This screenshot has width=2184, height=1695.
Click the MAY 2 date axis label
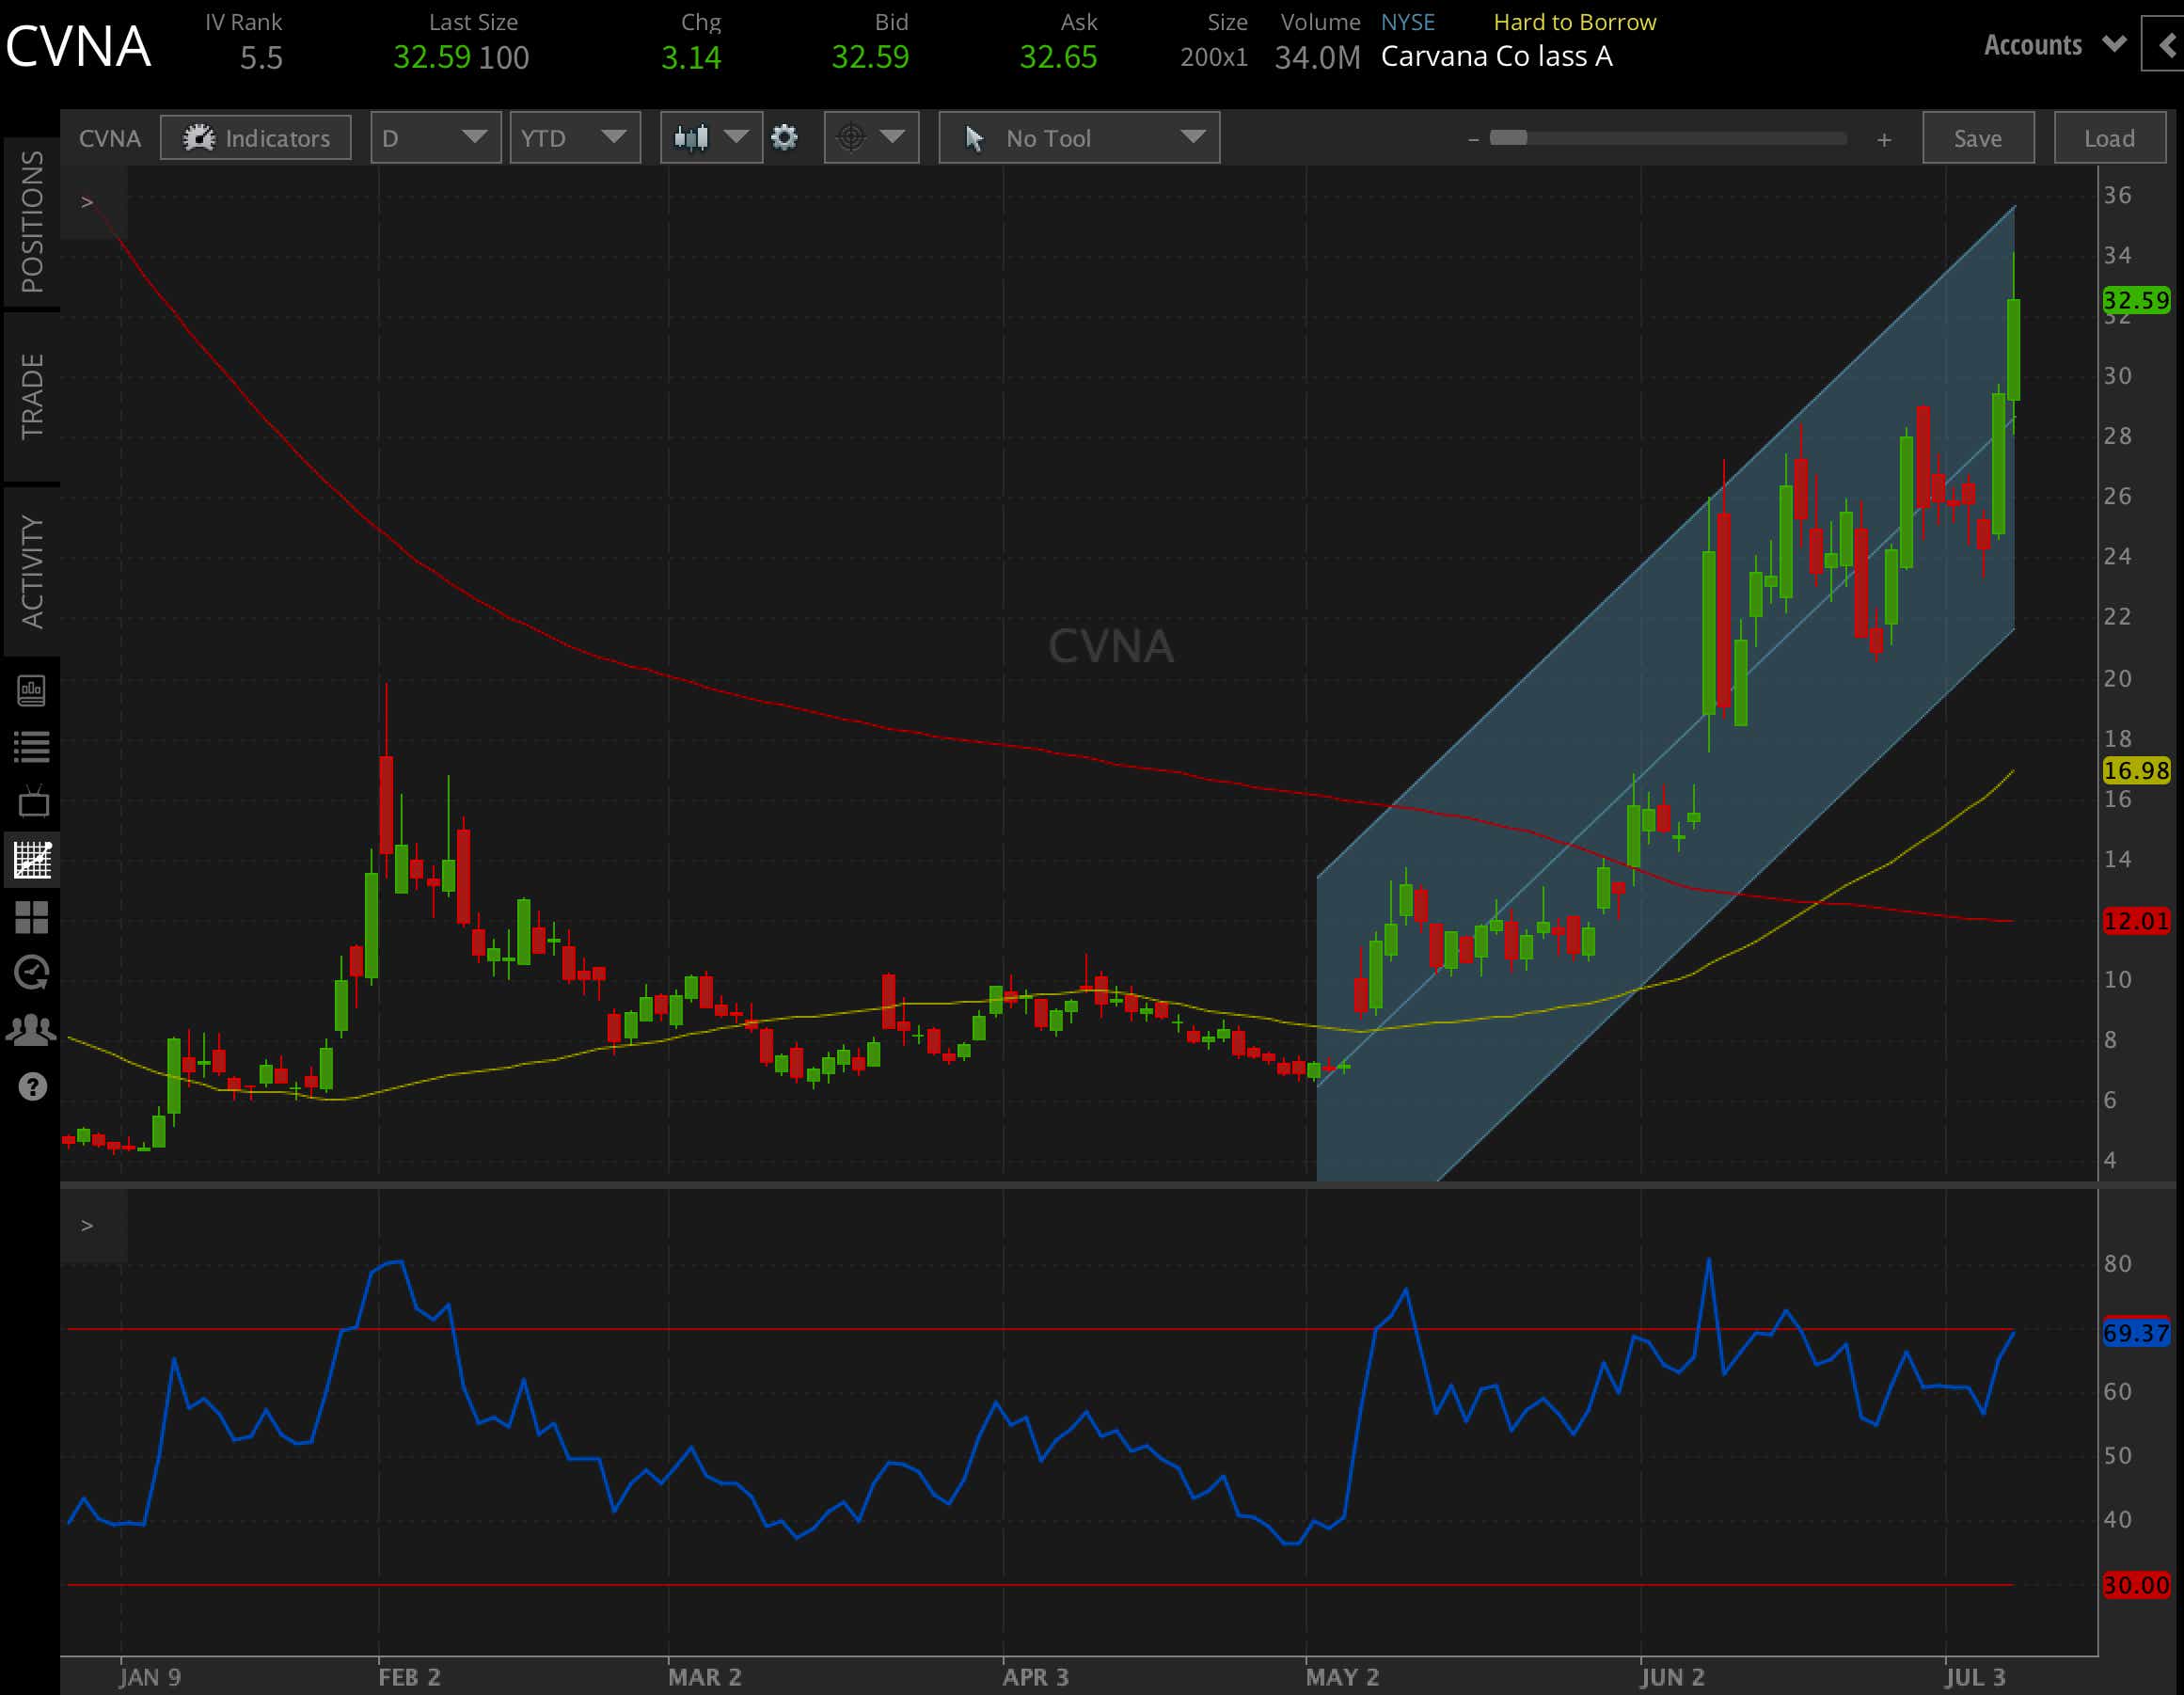pyautogui.click(x=1342, y=1678)
